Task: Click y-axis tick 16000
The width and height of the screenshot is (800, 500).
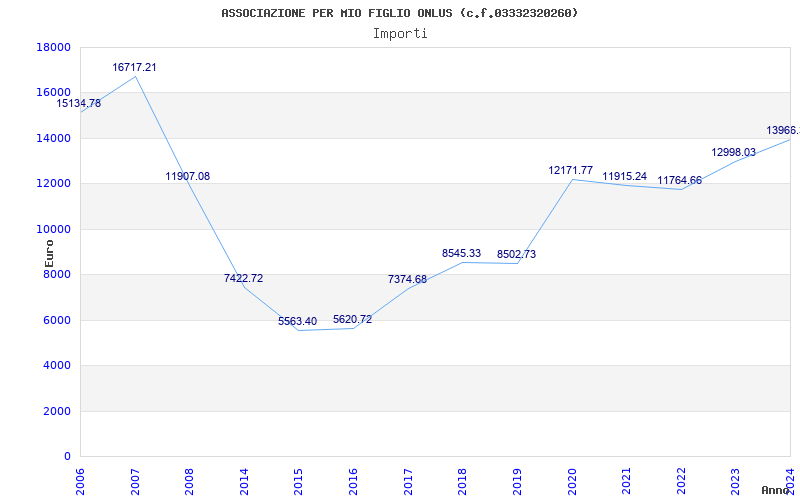Action: click(x=53, y=93)
